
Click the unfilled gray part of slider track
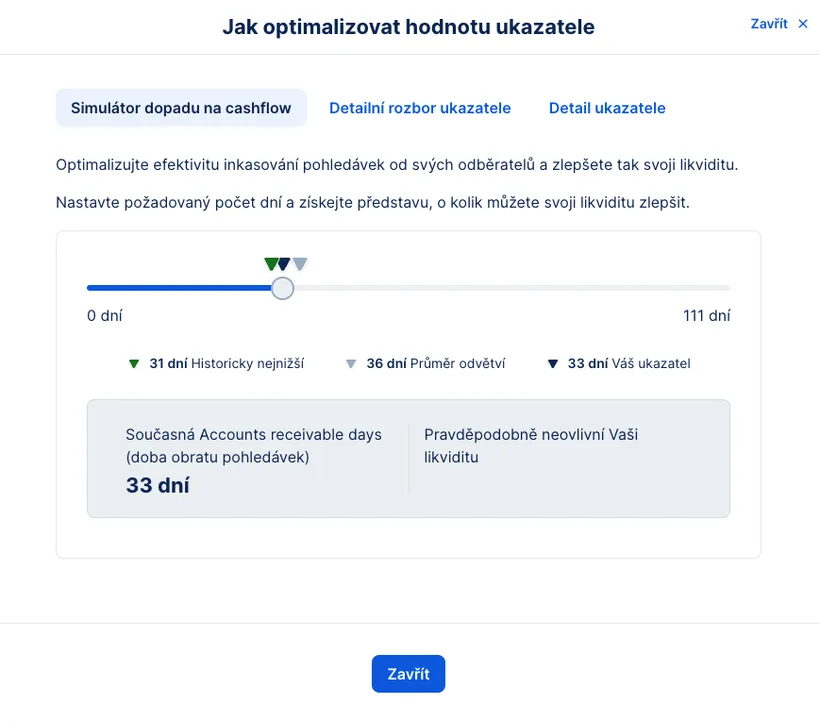(x=510, y=288)
